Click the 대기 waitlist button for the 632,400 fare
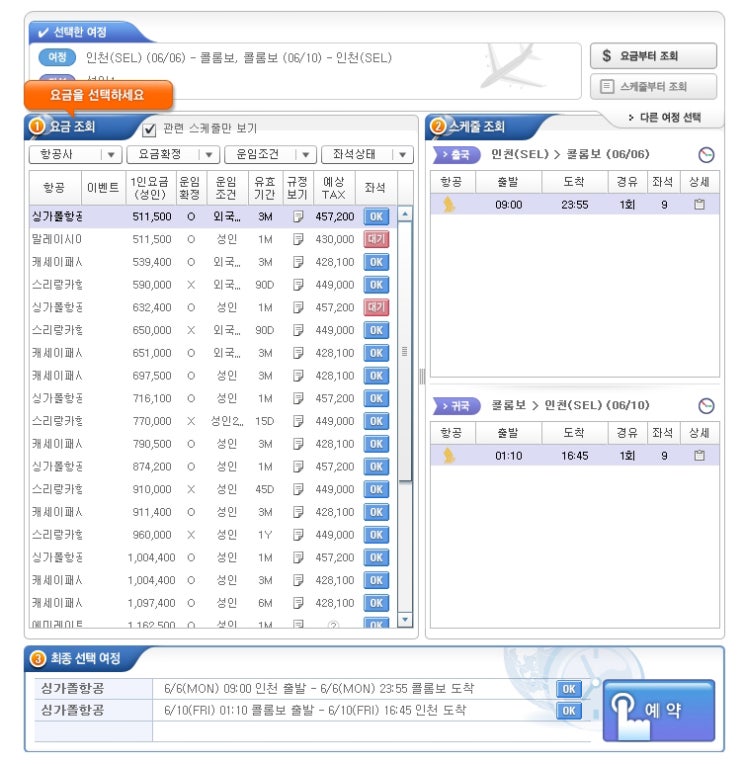Image resolution: width=743 pixels, height=764 pixels. (376, 307)
